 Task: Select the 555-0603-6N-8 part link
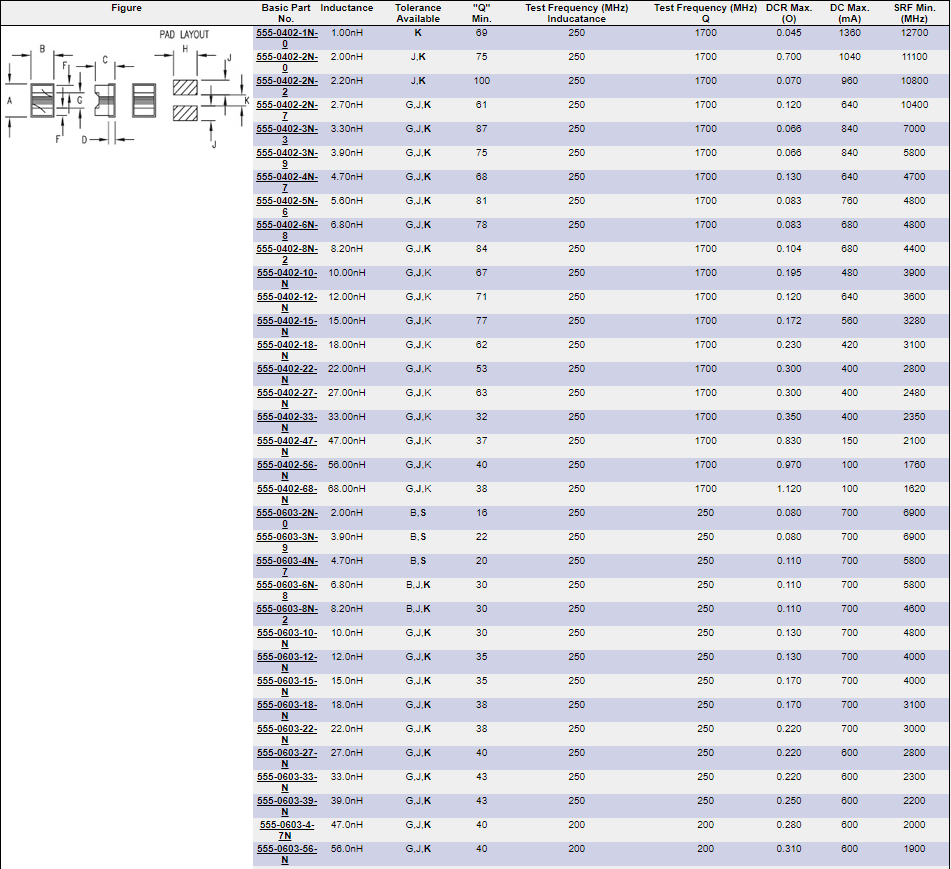[x=286, y=585]
